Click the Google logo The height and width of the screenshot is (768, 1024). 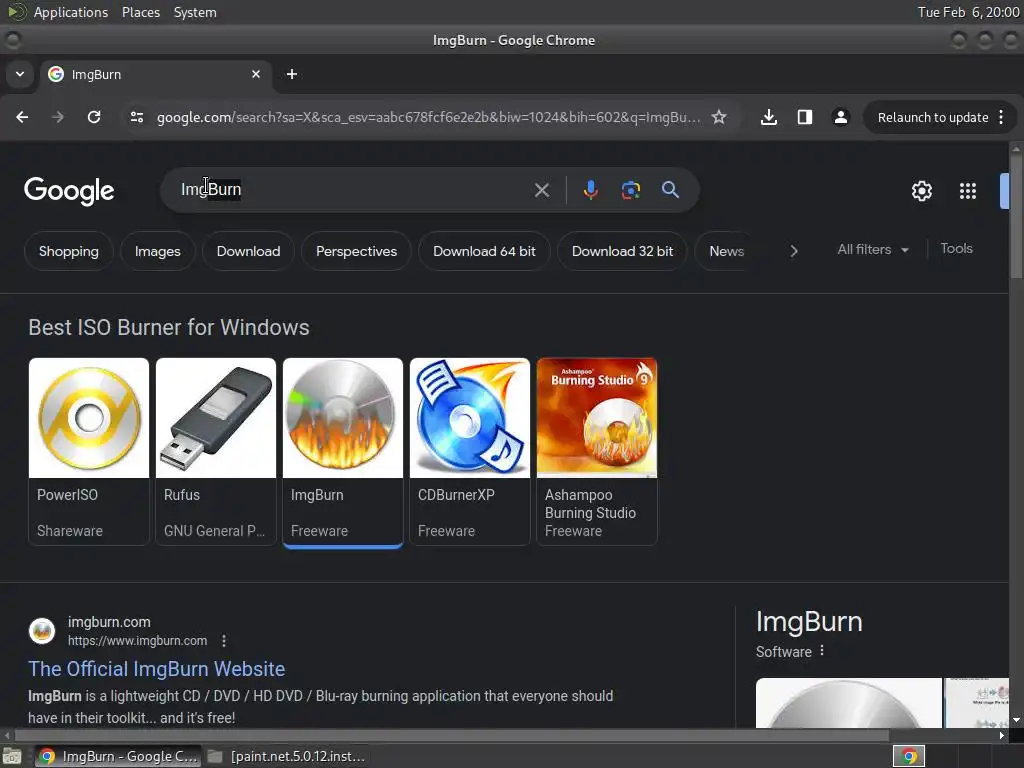click(69, 191)
